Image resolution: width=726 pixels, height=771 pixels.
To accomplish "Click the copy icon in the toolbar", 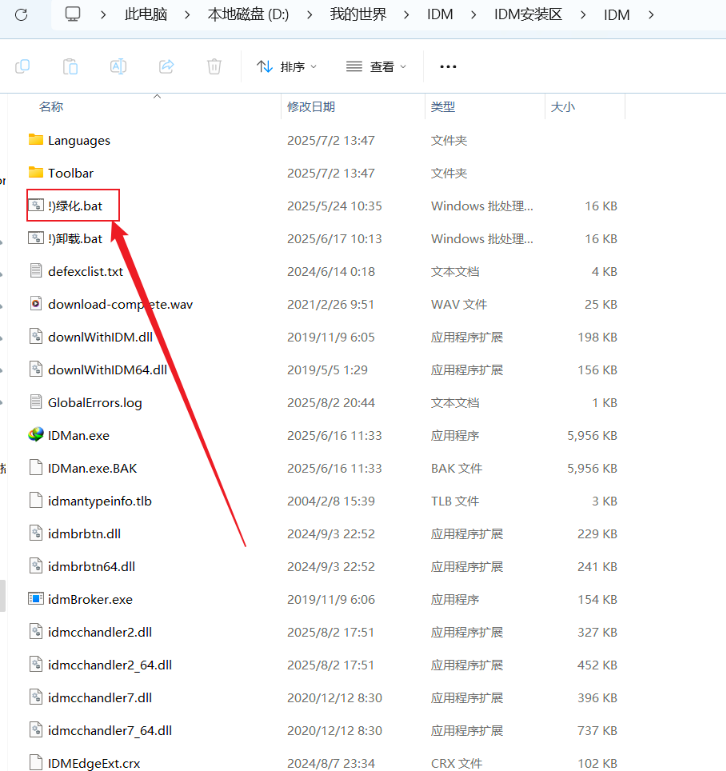I will 23,66.
